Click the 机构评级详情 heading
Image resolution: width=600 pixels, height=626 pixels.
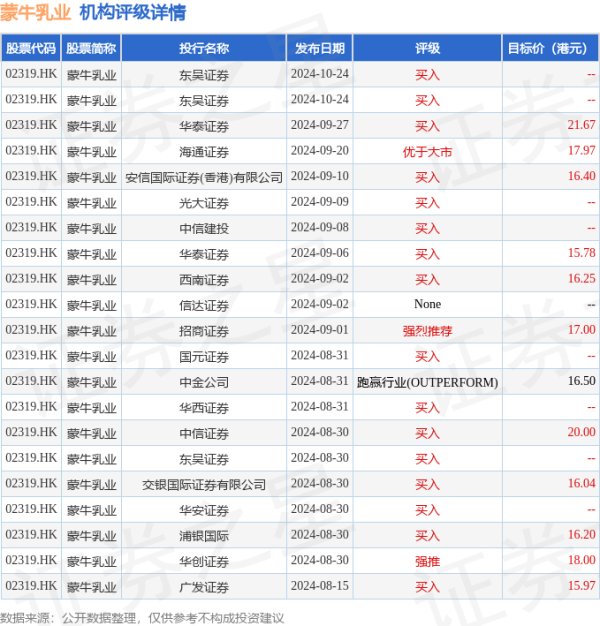pyautogui.click(x=133, y=12)
